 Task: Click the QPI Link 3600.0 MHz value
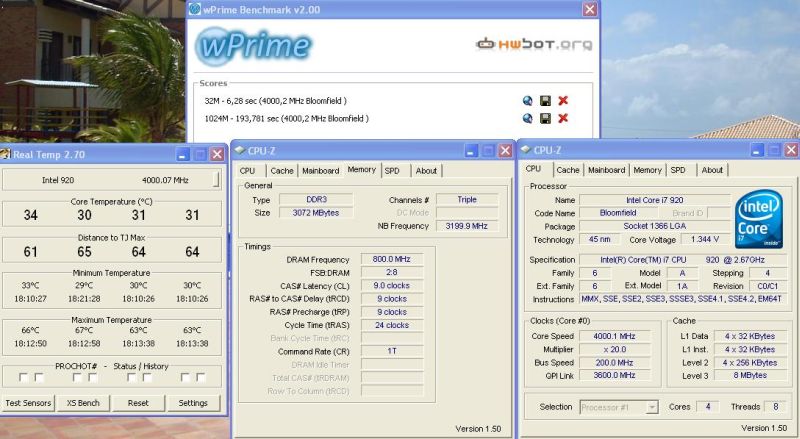tap(614, 375)
